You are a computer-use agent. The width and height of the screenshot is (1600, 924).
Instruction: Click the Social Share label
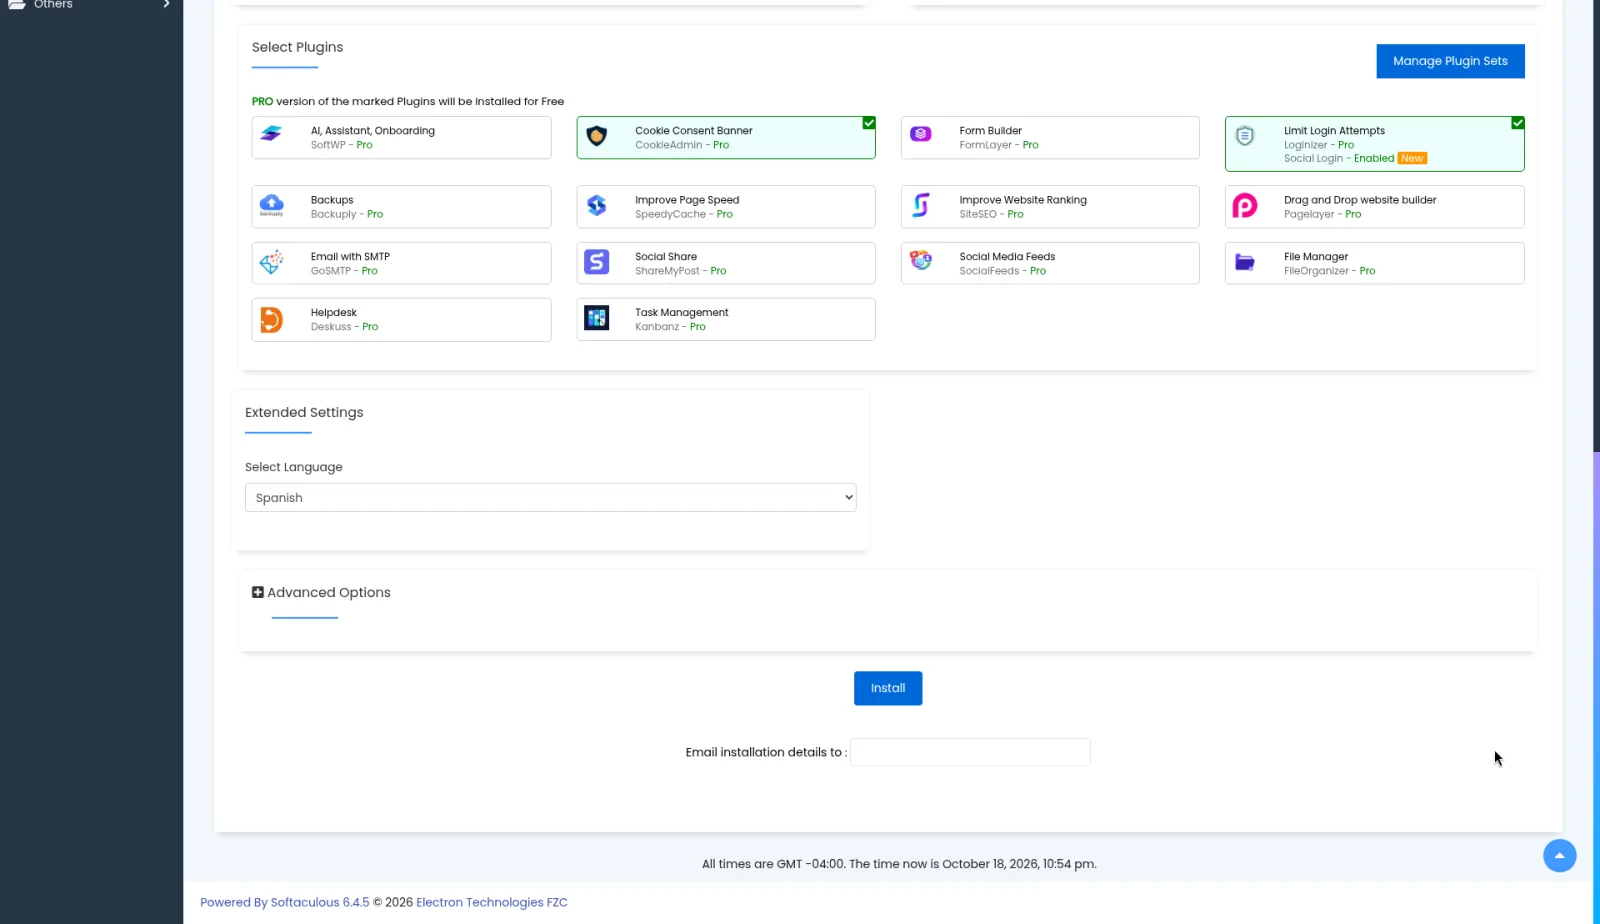(x=666, y=257)
